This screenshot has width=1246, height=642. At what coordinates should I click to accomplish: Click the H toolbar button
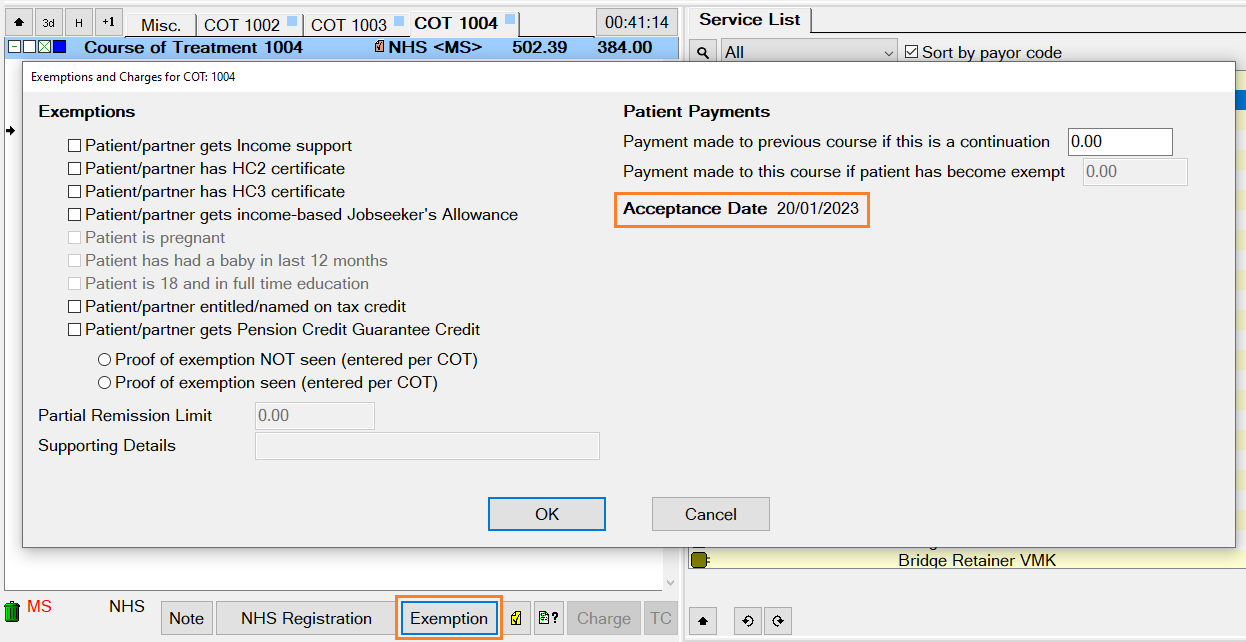tap(79, 22)
